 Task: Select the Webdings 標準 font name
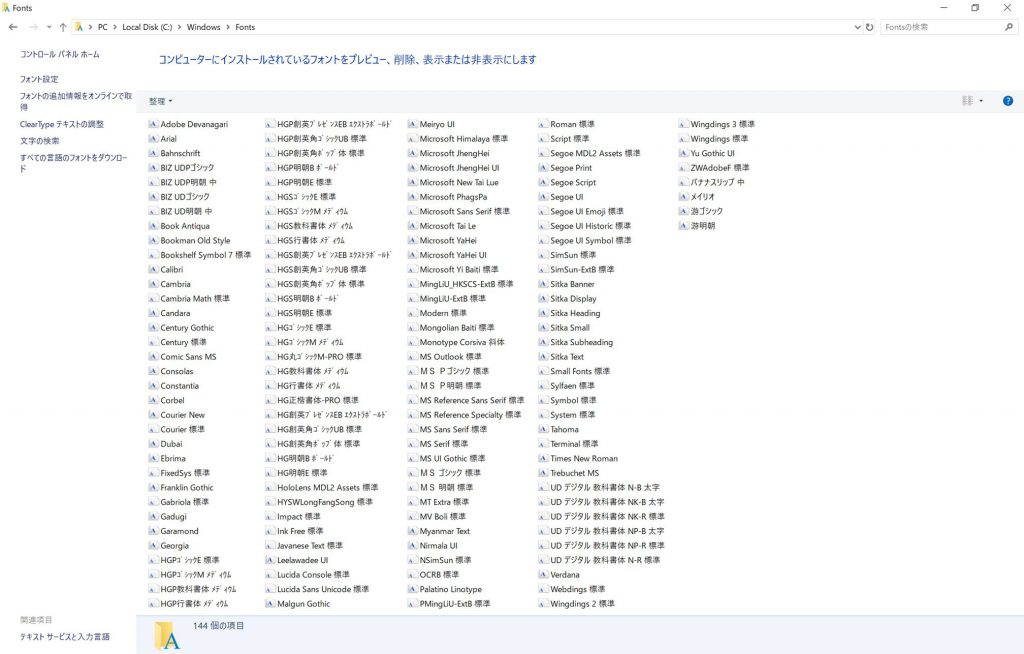(x=578, y=589)
